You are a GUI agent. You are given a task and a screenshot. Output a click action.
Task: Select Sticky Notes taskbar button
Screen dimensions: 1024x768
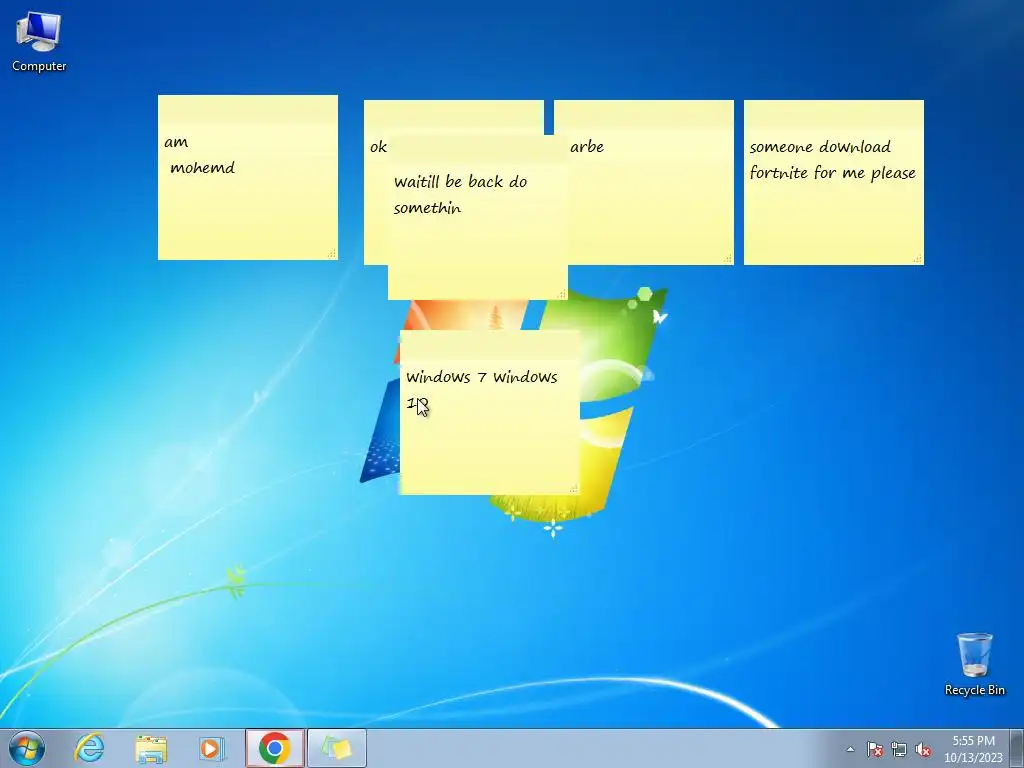point(337,748)
